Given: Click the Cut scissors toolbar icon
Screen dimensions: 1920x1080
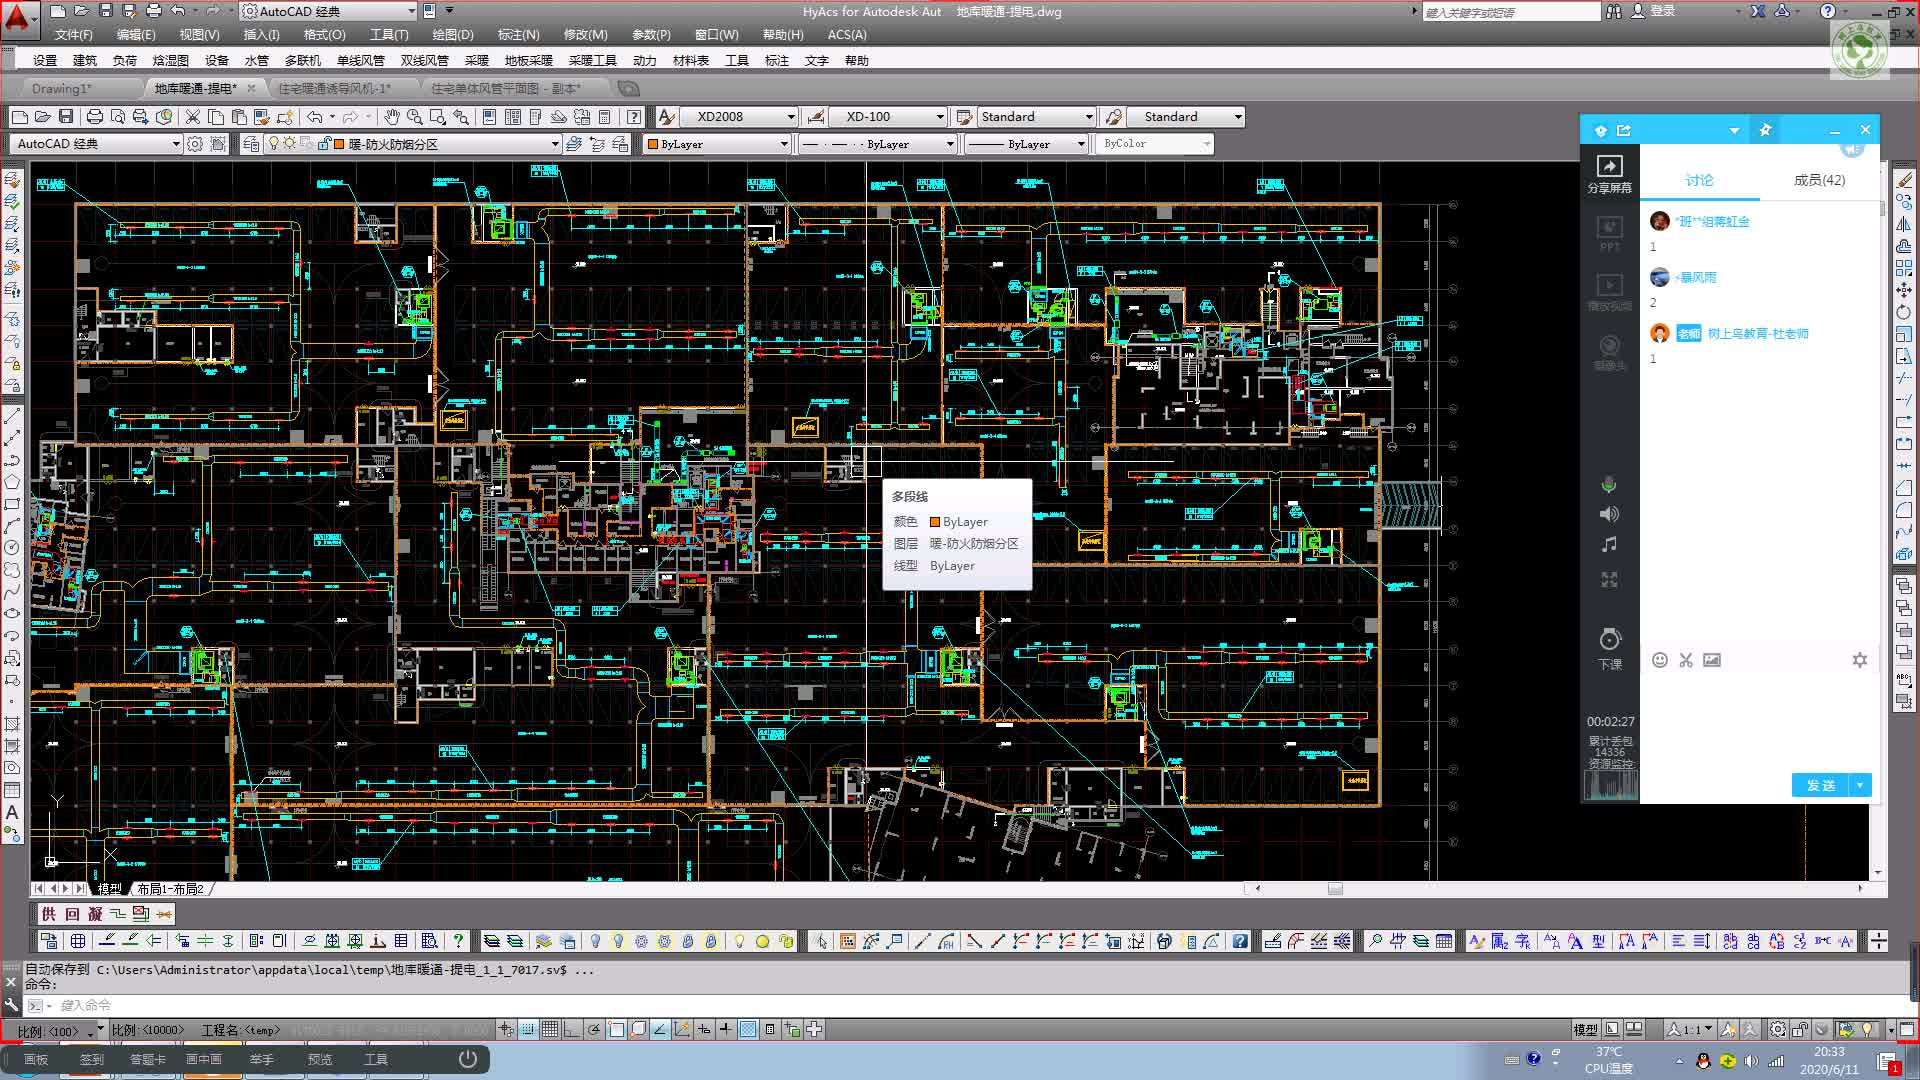Looking at the screenshot, I should [x=193, y=117].
